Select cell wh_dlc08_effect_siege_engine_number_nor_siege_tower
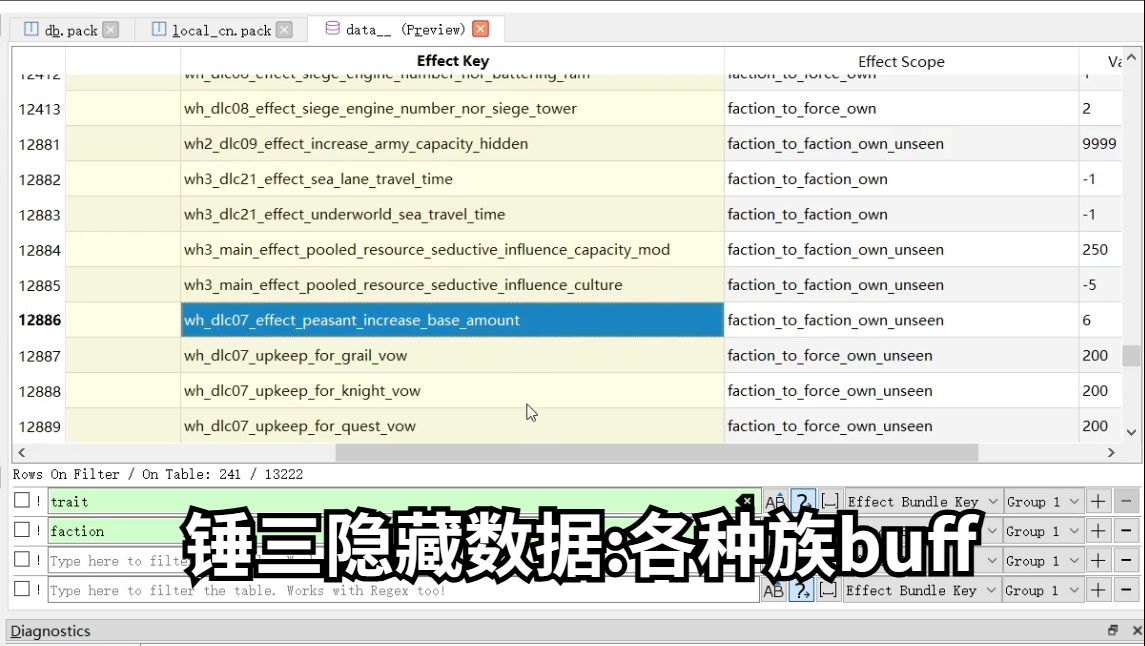 452,109
